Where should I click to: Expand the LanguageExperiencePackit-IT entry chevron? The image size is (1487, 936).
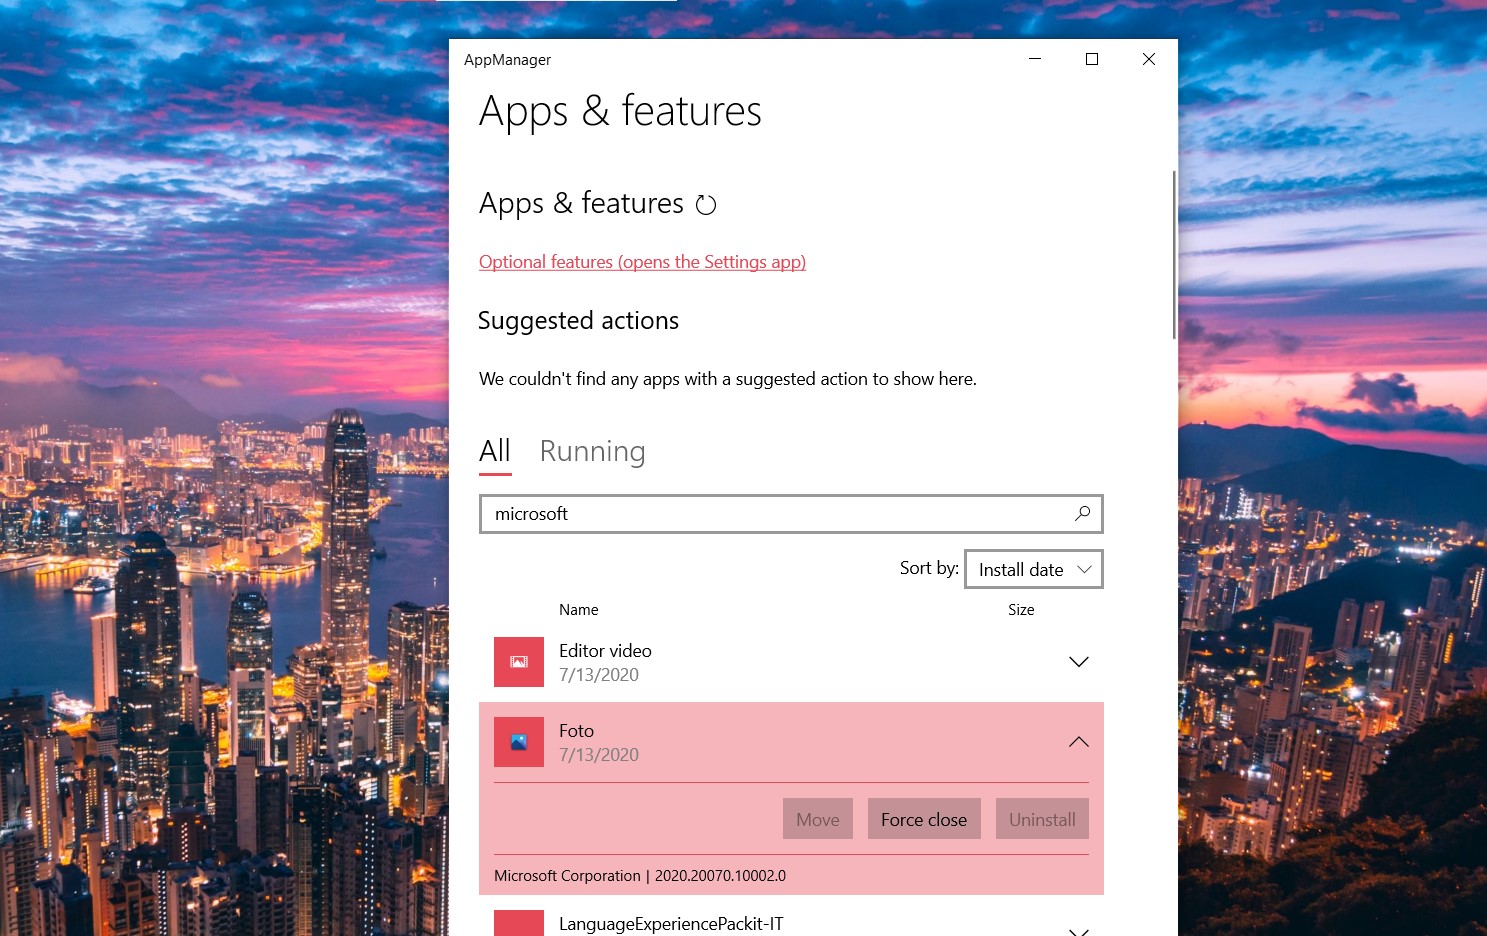[x=1078, y=931]
